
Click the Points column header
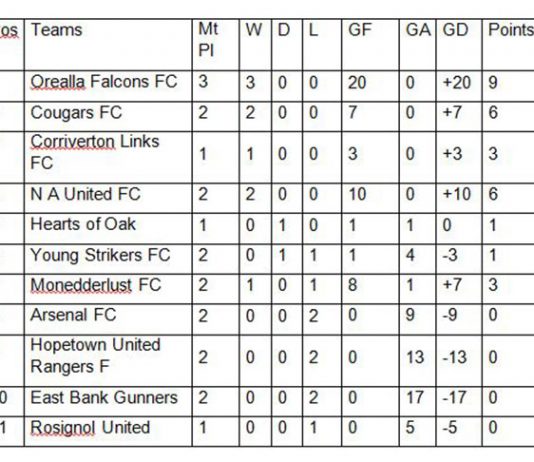click(x=511, y=30)
